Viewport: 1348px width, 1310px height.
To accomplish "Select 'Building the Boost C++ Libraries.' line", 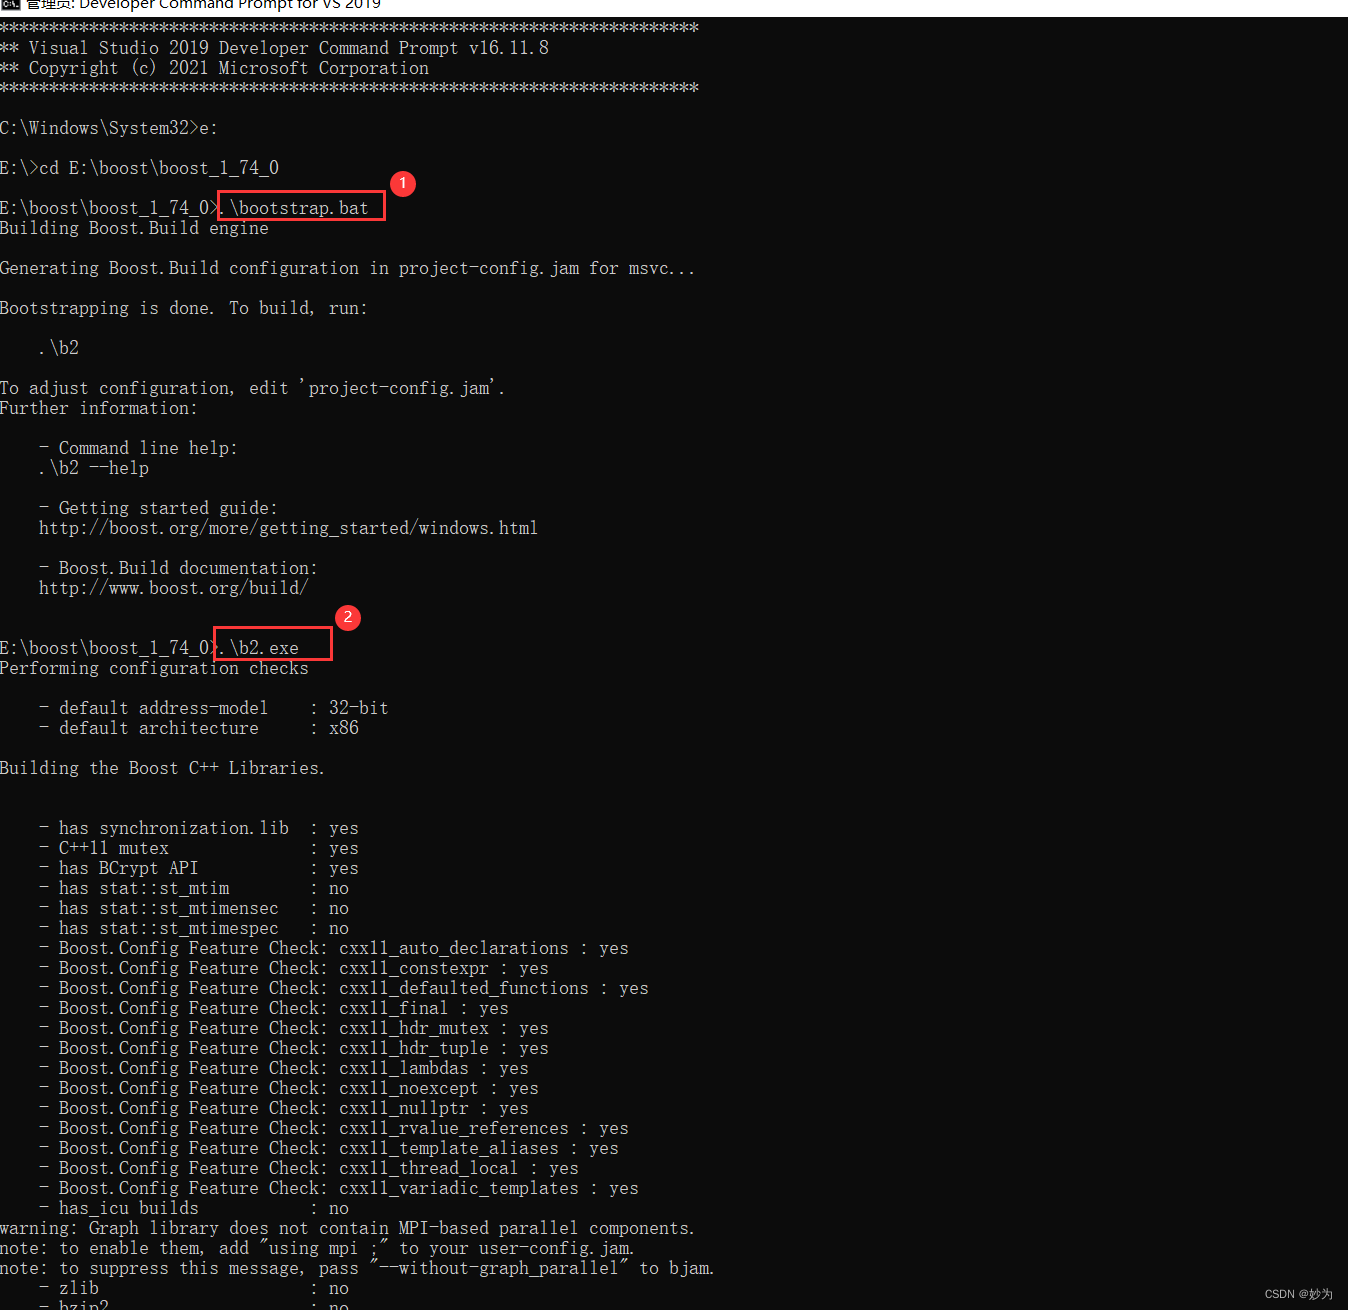I will tap(162, 768).
